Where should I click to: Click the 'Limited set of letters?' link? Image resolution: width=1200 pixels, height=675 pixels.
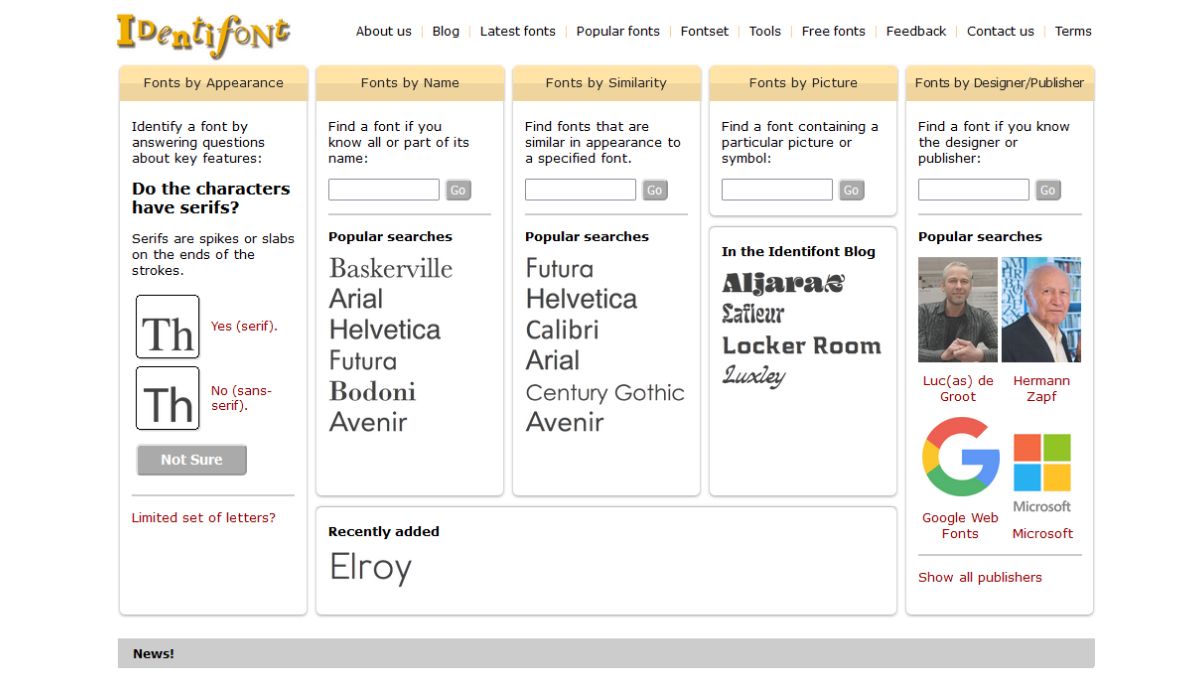coord(203,518)
